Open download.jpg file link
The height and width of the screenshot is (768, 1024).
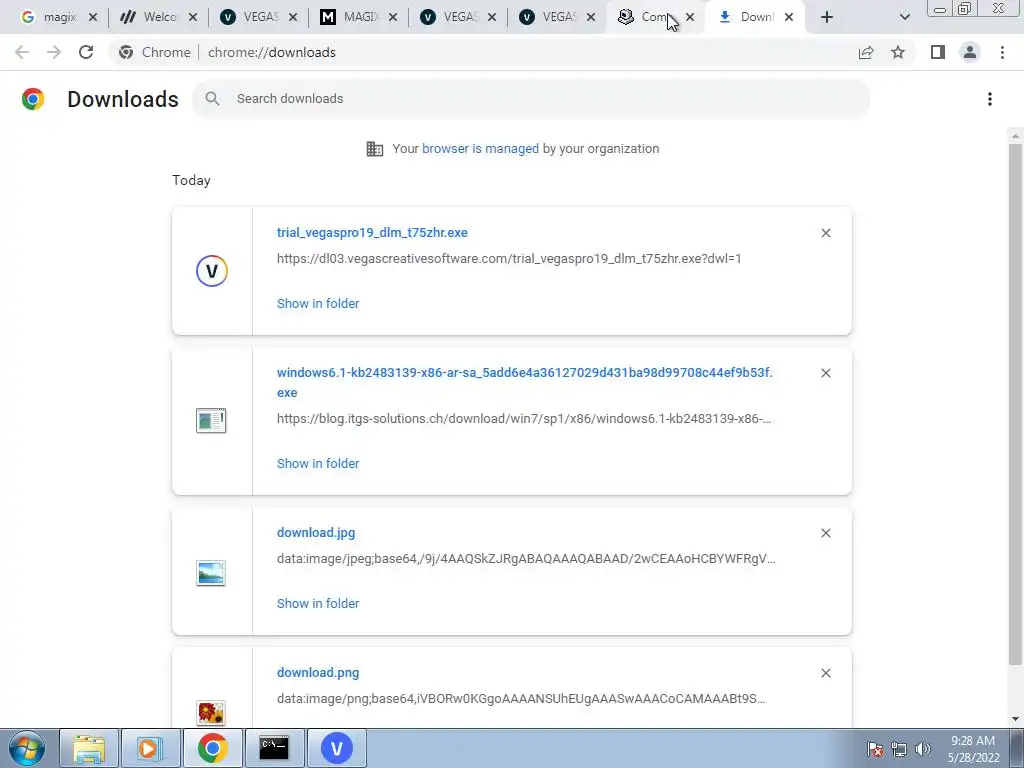point(316,532)
